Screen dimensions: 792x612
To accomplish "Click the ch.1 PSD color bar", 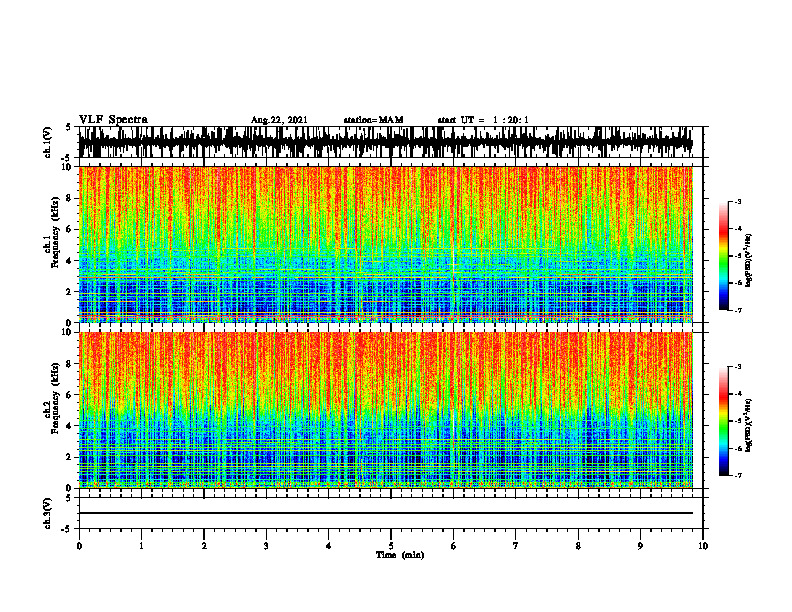I will [723, 256].
